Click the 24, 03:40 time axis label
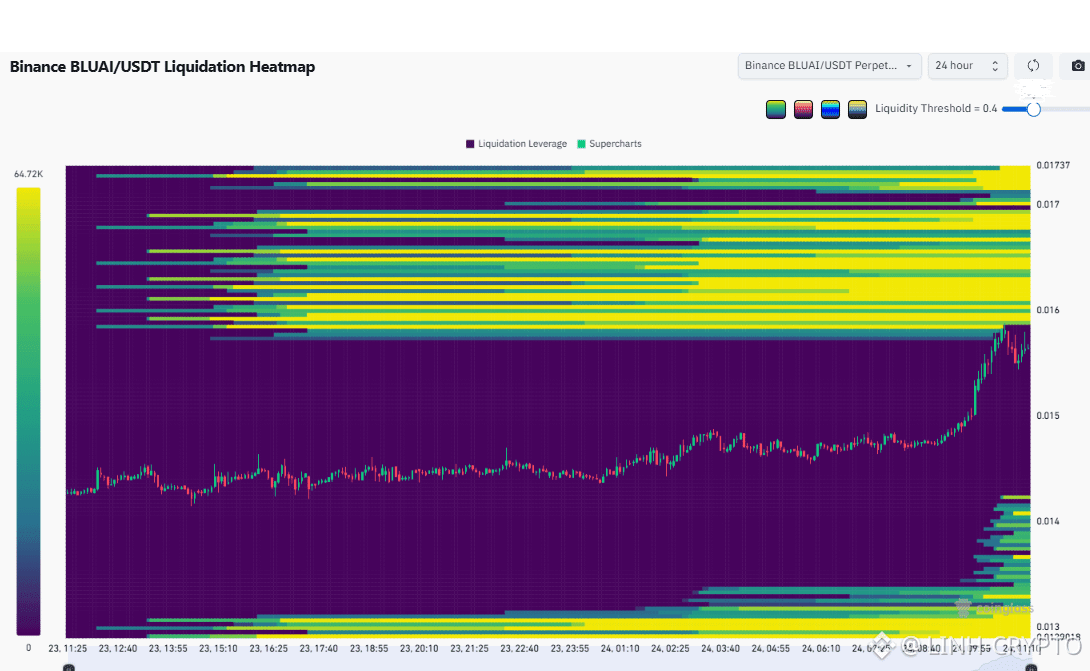The width and height of the screenshot is (1090, 671). click(720, 648)
